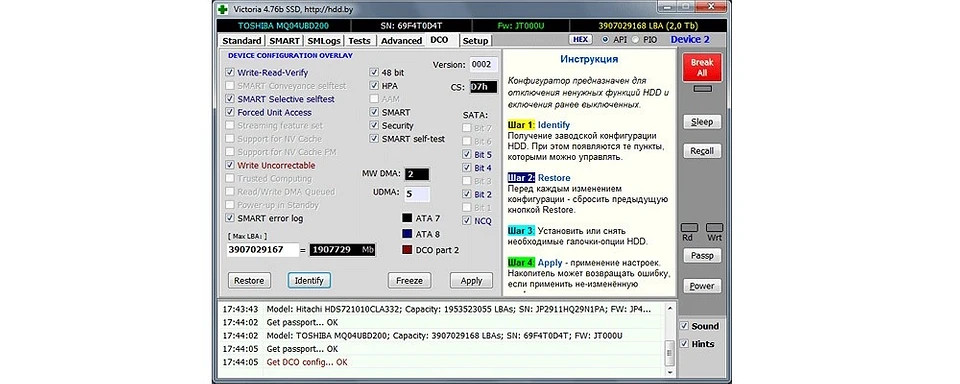The height and width of the screenshot is (384, 960).
Task: Toggle the HEX mode button
Action: pos(580,39)
